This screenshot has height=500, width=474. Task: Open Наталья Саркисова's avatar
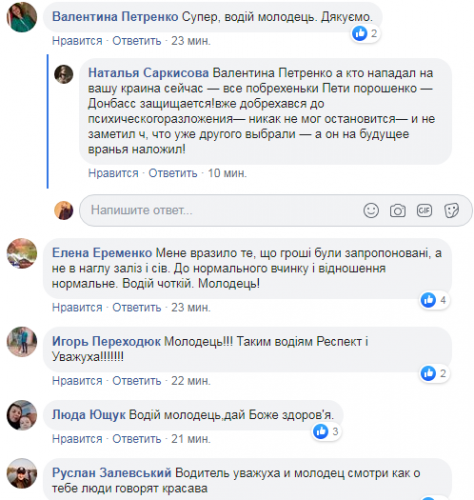pyautogui.click(x=64, y=74)
